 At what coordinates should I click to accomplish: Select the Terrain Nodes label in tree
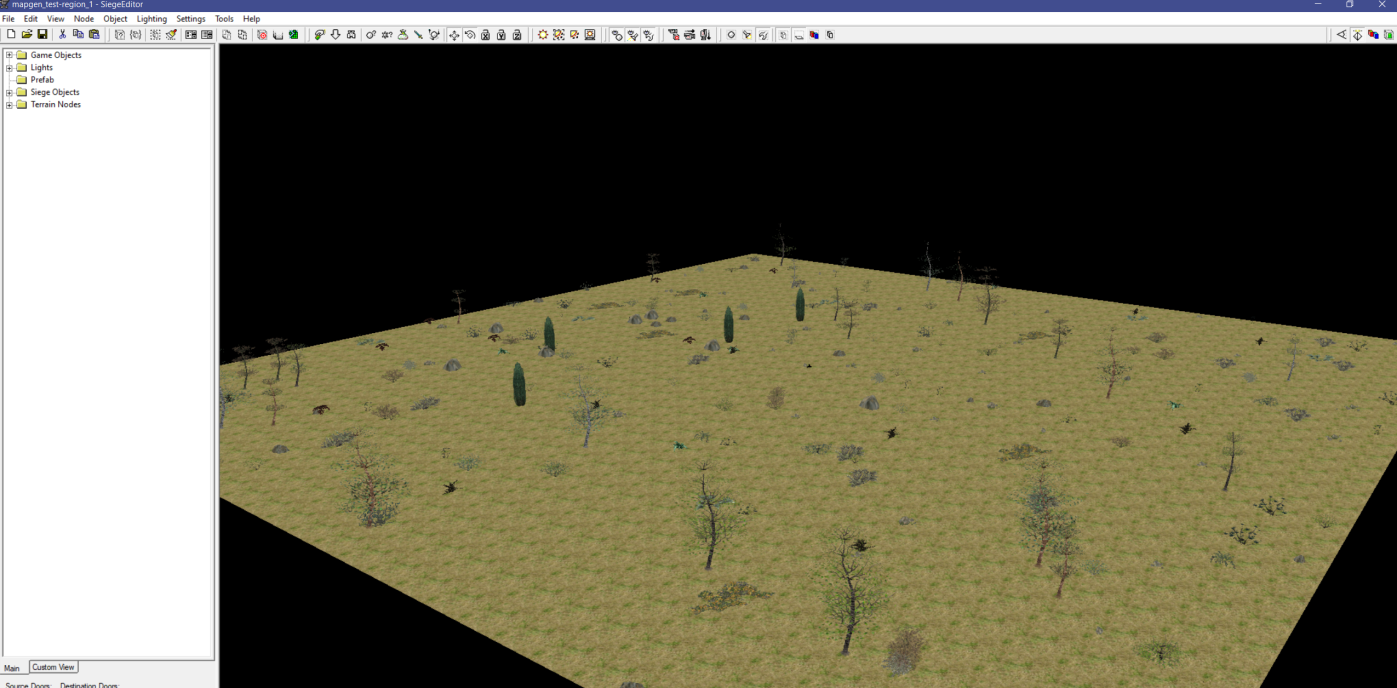pyautogui.click(x=56, y=104)
